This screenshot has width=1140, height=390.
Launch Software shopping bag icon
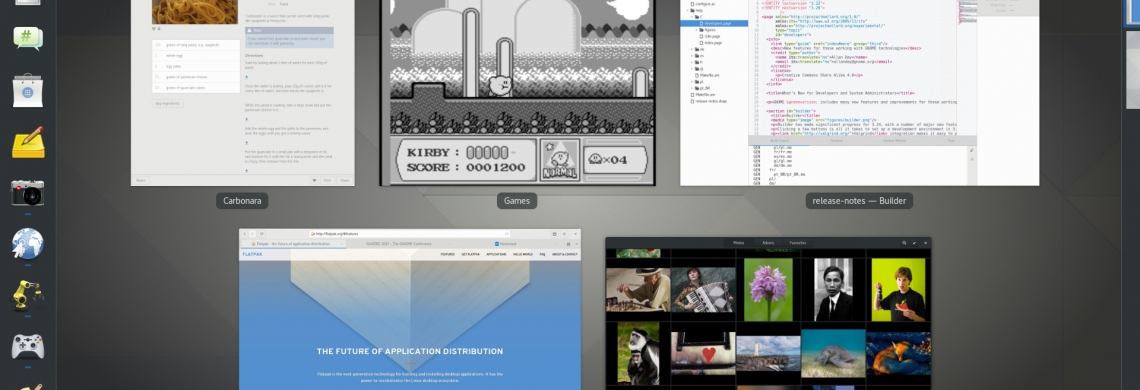point(28,90)
